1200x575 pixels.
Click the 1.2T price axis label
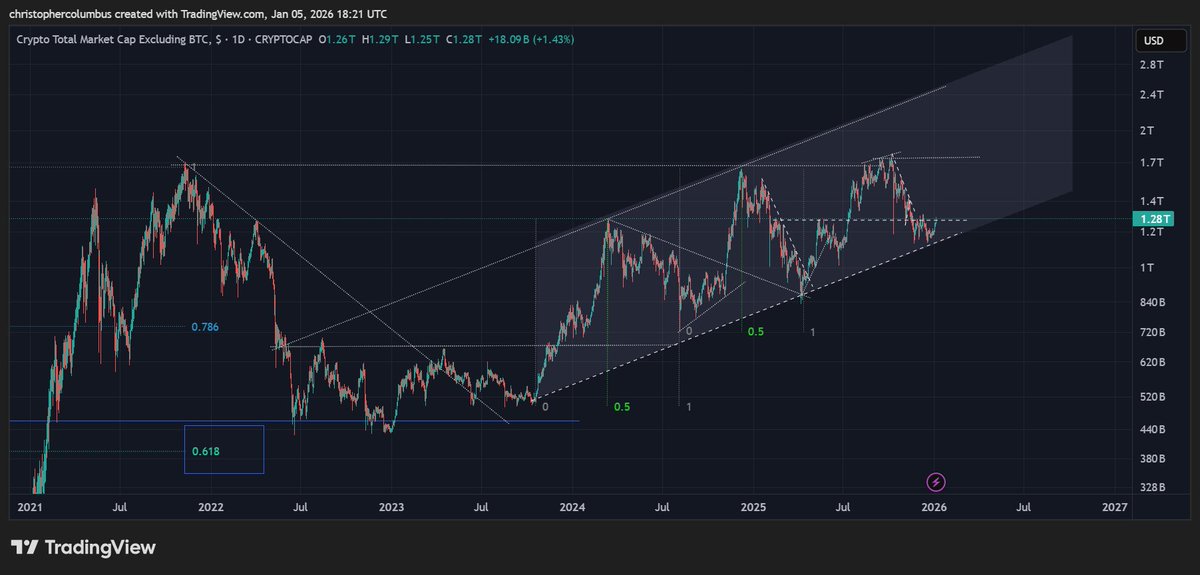point(1153,232)
